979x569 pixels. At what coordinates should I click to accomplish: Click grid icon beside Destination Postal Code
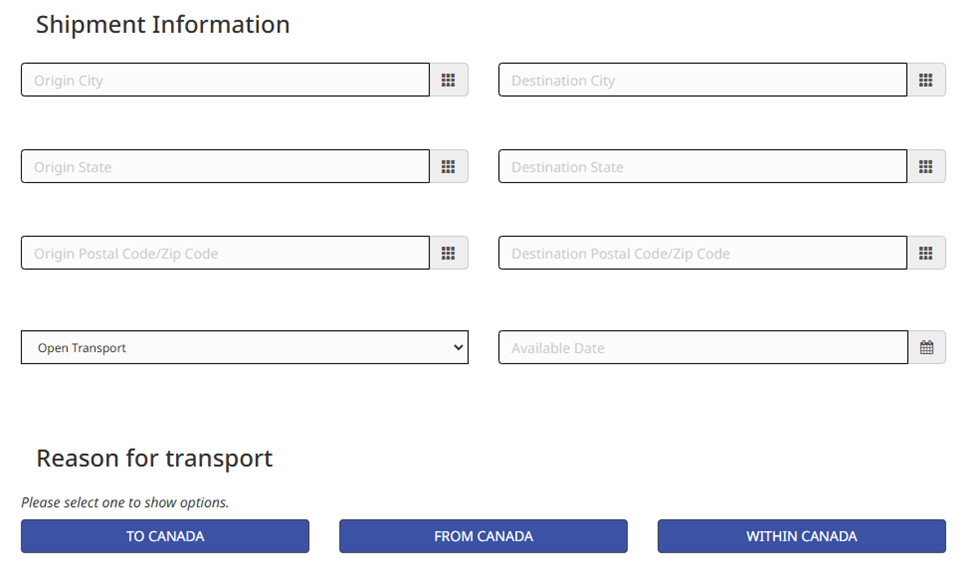[x=926, y=253]
